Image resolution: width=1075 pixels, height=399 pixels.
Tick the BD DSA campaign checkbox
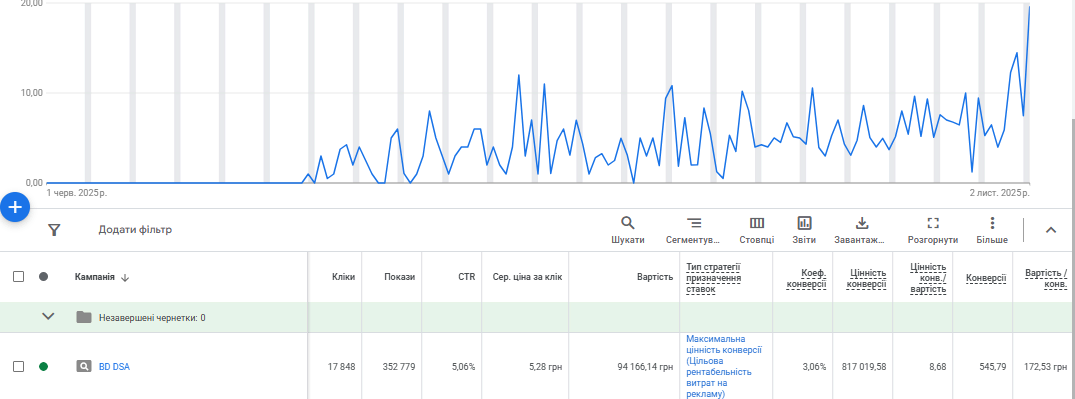[19, 367]
